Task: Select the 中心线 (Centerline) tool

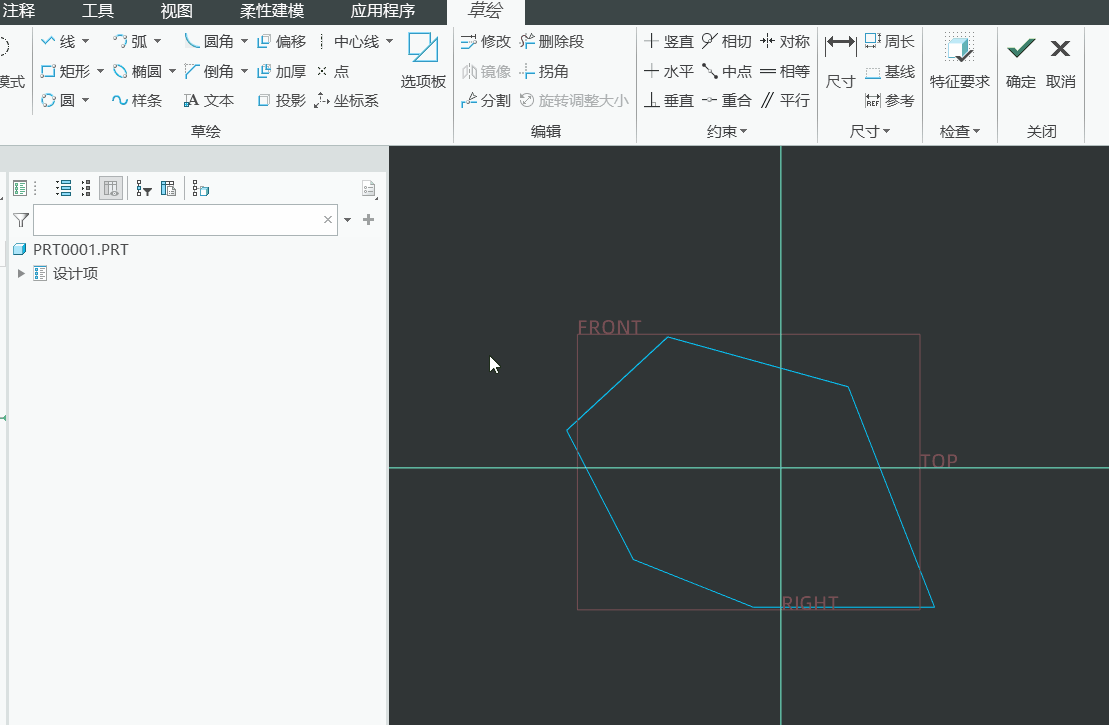Action: [x=348, y=42]
